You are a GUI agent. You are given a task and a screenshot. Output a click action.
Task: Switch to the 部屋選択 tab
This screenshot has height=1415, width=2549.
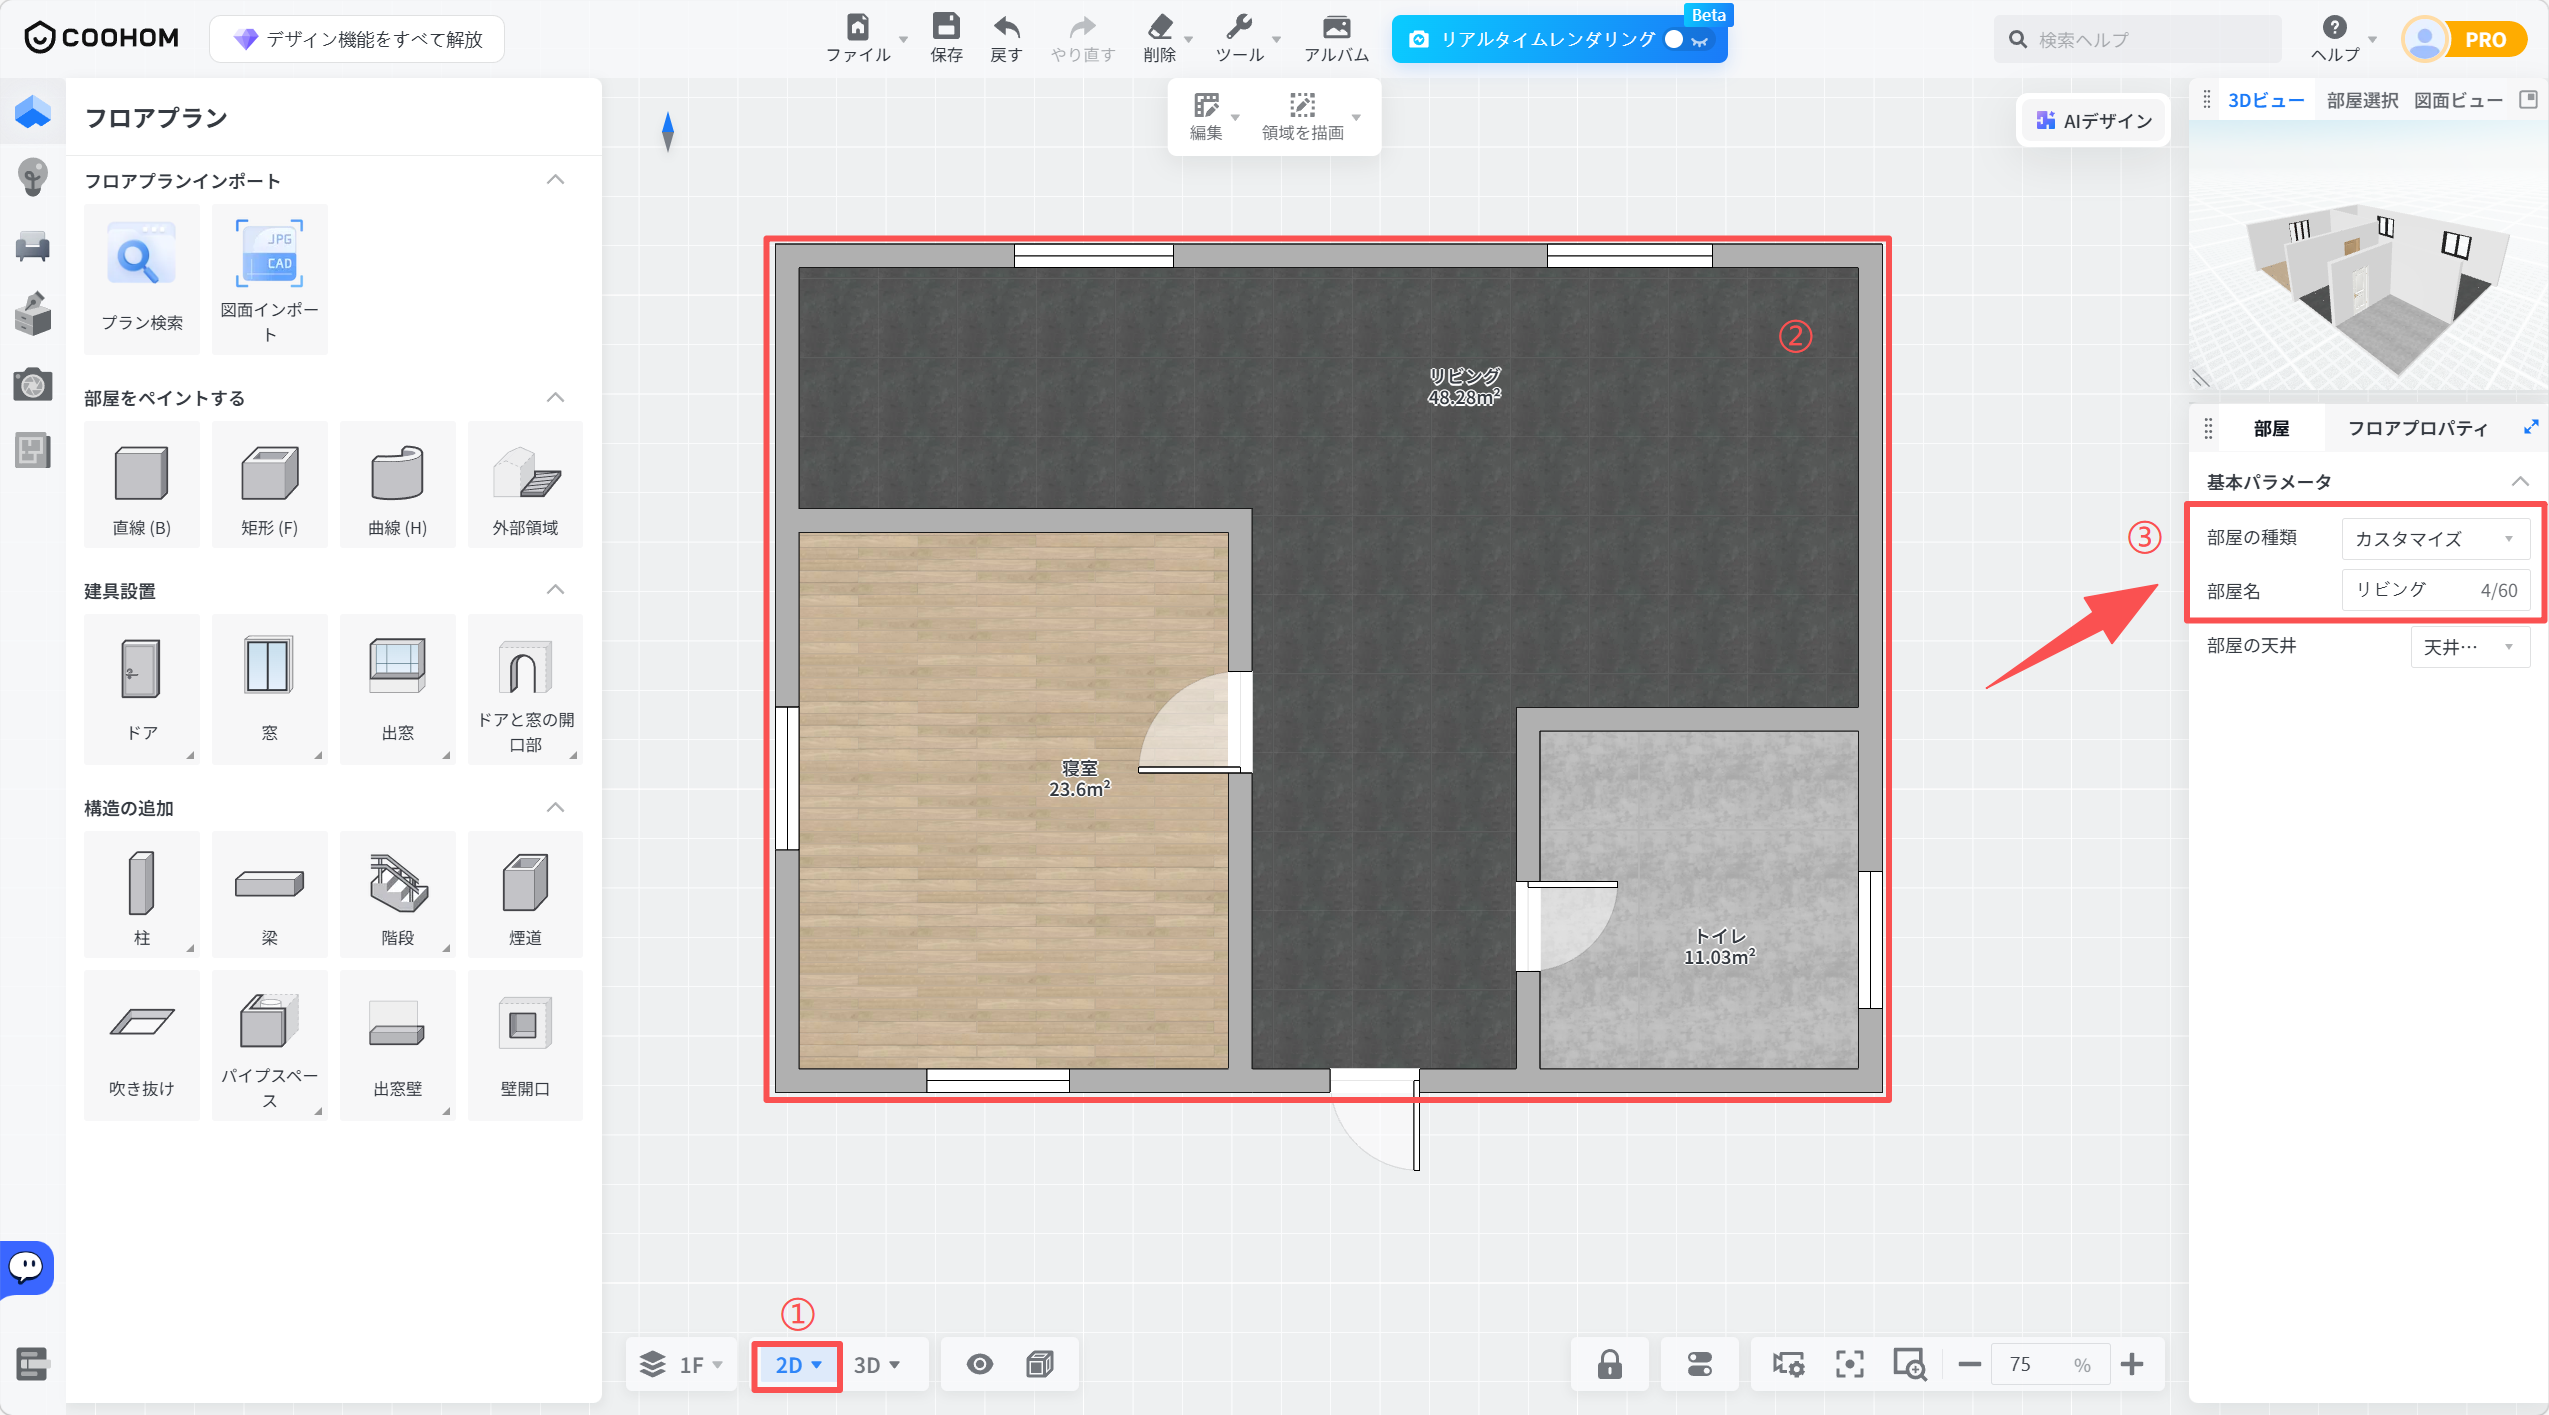[2362, 101]
